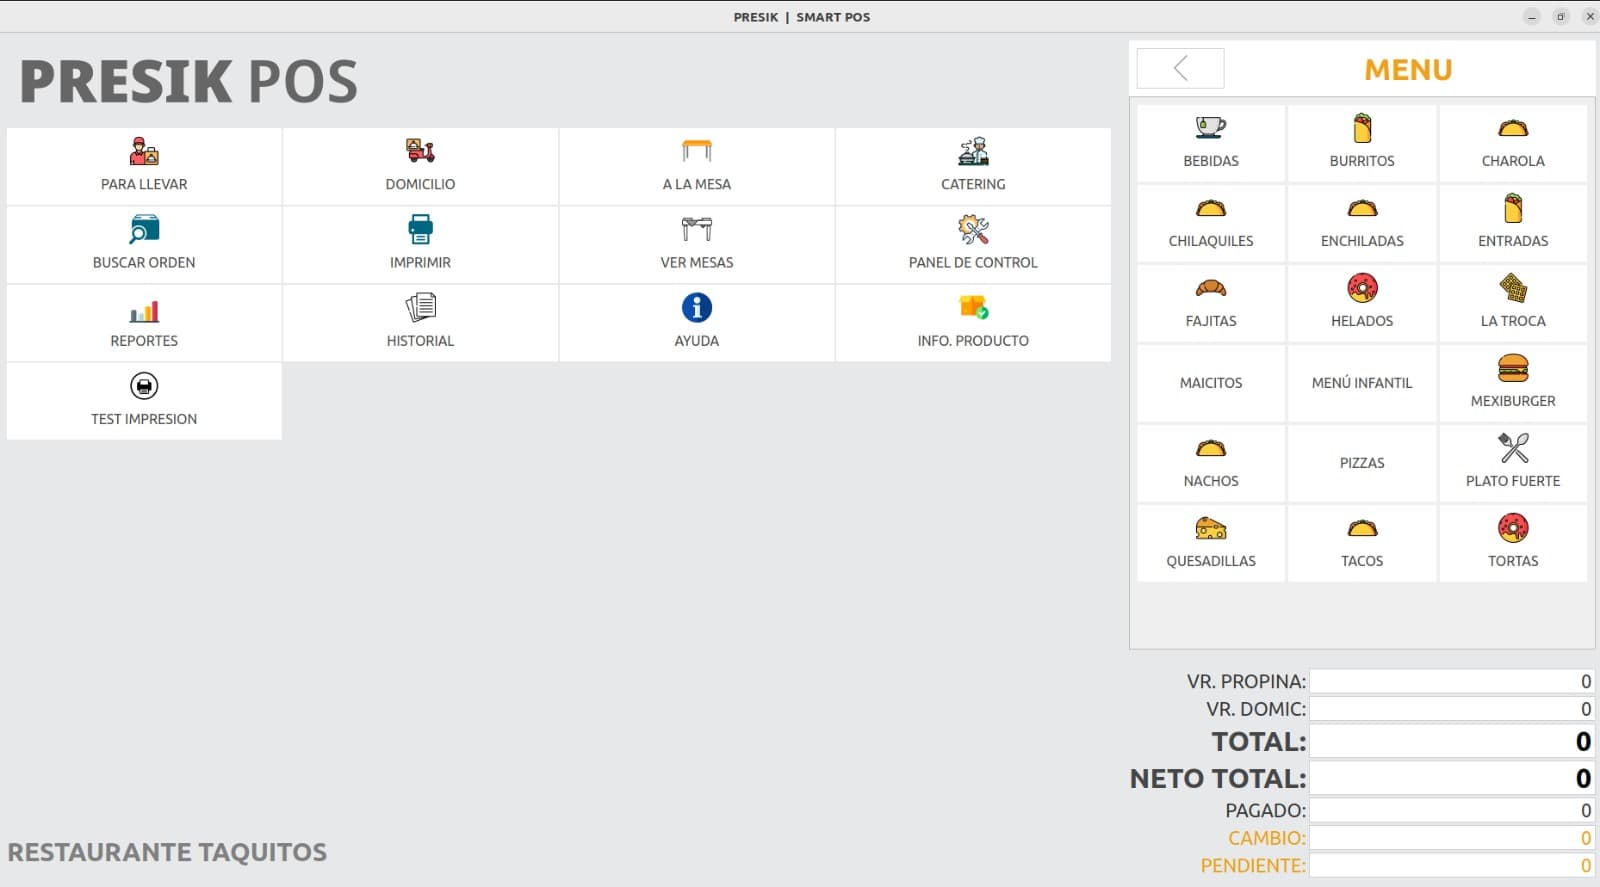This screenshot has height=887, width=1600.
Task: Start a DOMICILIO delivery order
Action: click(420, 166)
